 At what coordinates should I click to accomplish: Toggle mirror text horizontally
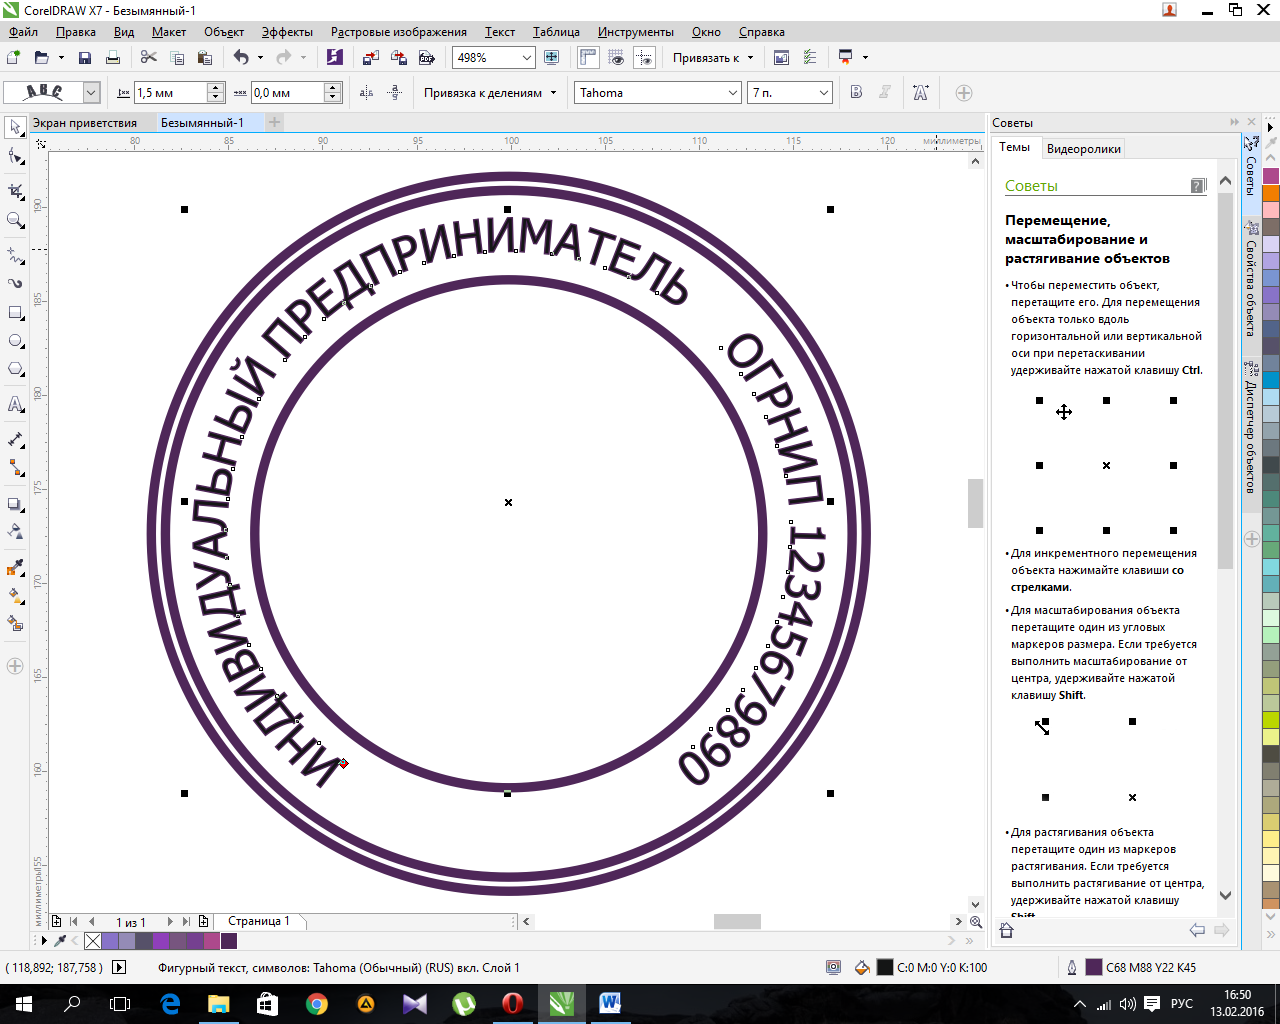(x=366, y=93)
